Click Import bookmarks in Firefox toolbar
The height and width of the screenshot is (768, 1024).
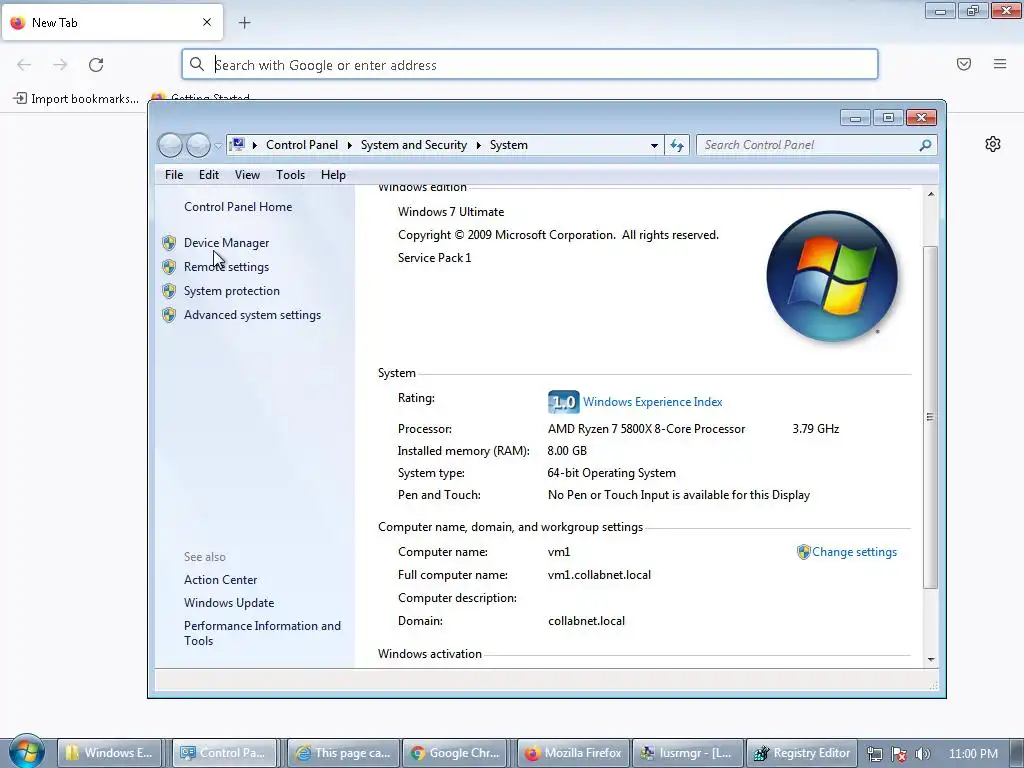(76, 99)
